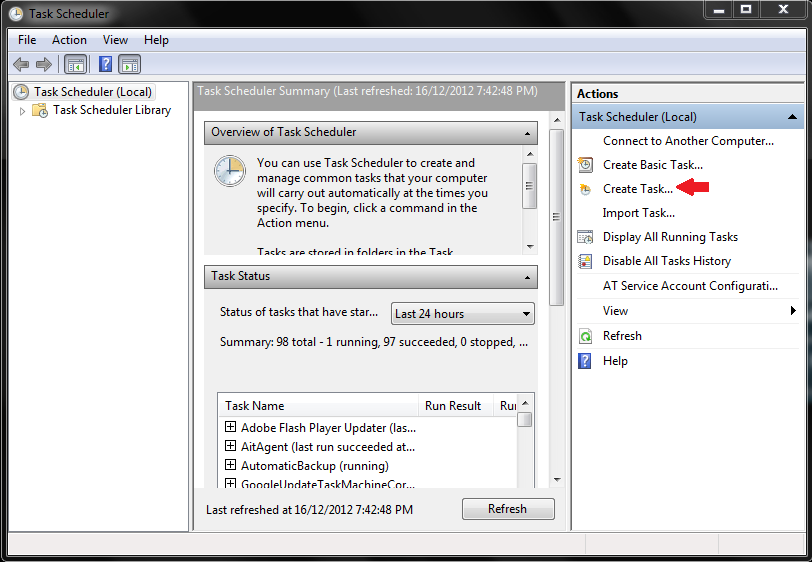The width and height of the screenshot is (812, 562).
Task: Click the Actions pane title
Action: click(598, 94)
